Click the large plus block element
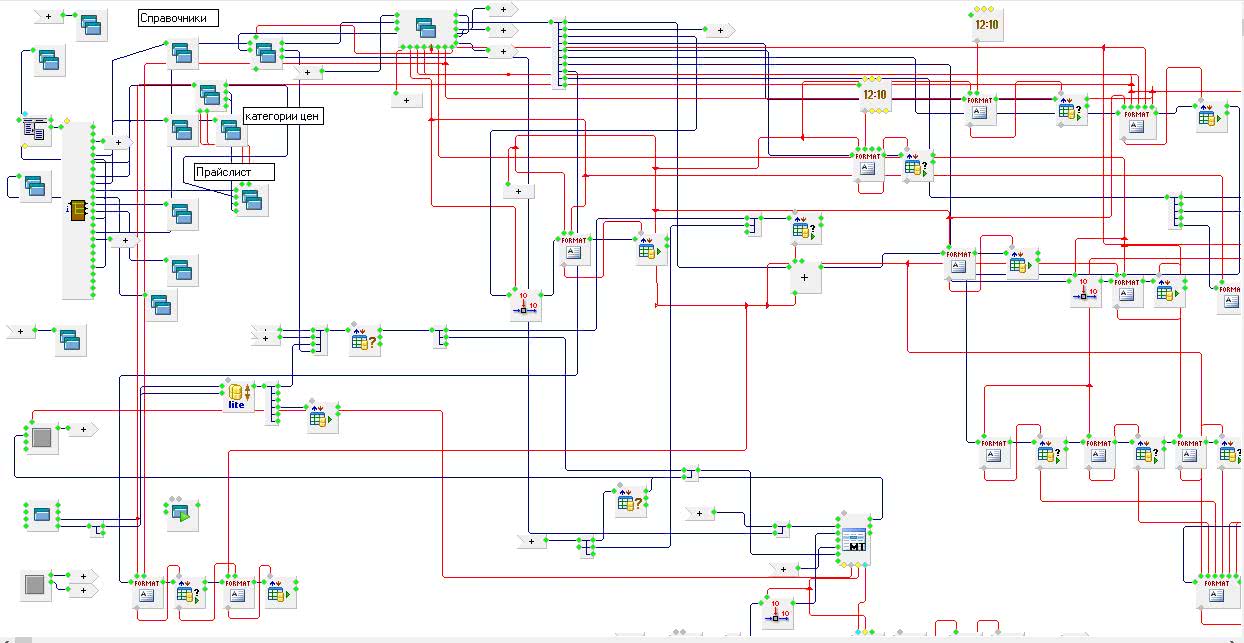The width and height of the screenshot is (1244, 643). click(x=804, y=277)
